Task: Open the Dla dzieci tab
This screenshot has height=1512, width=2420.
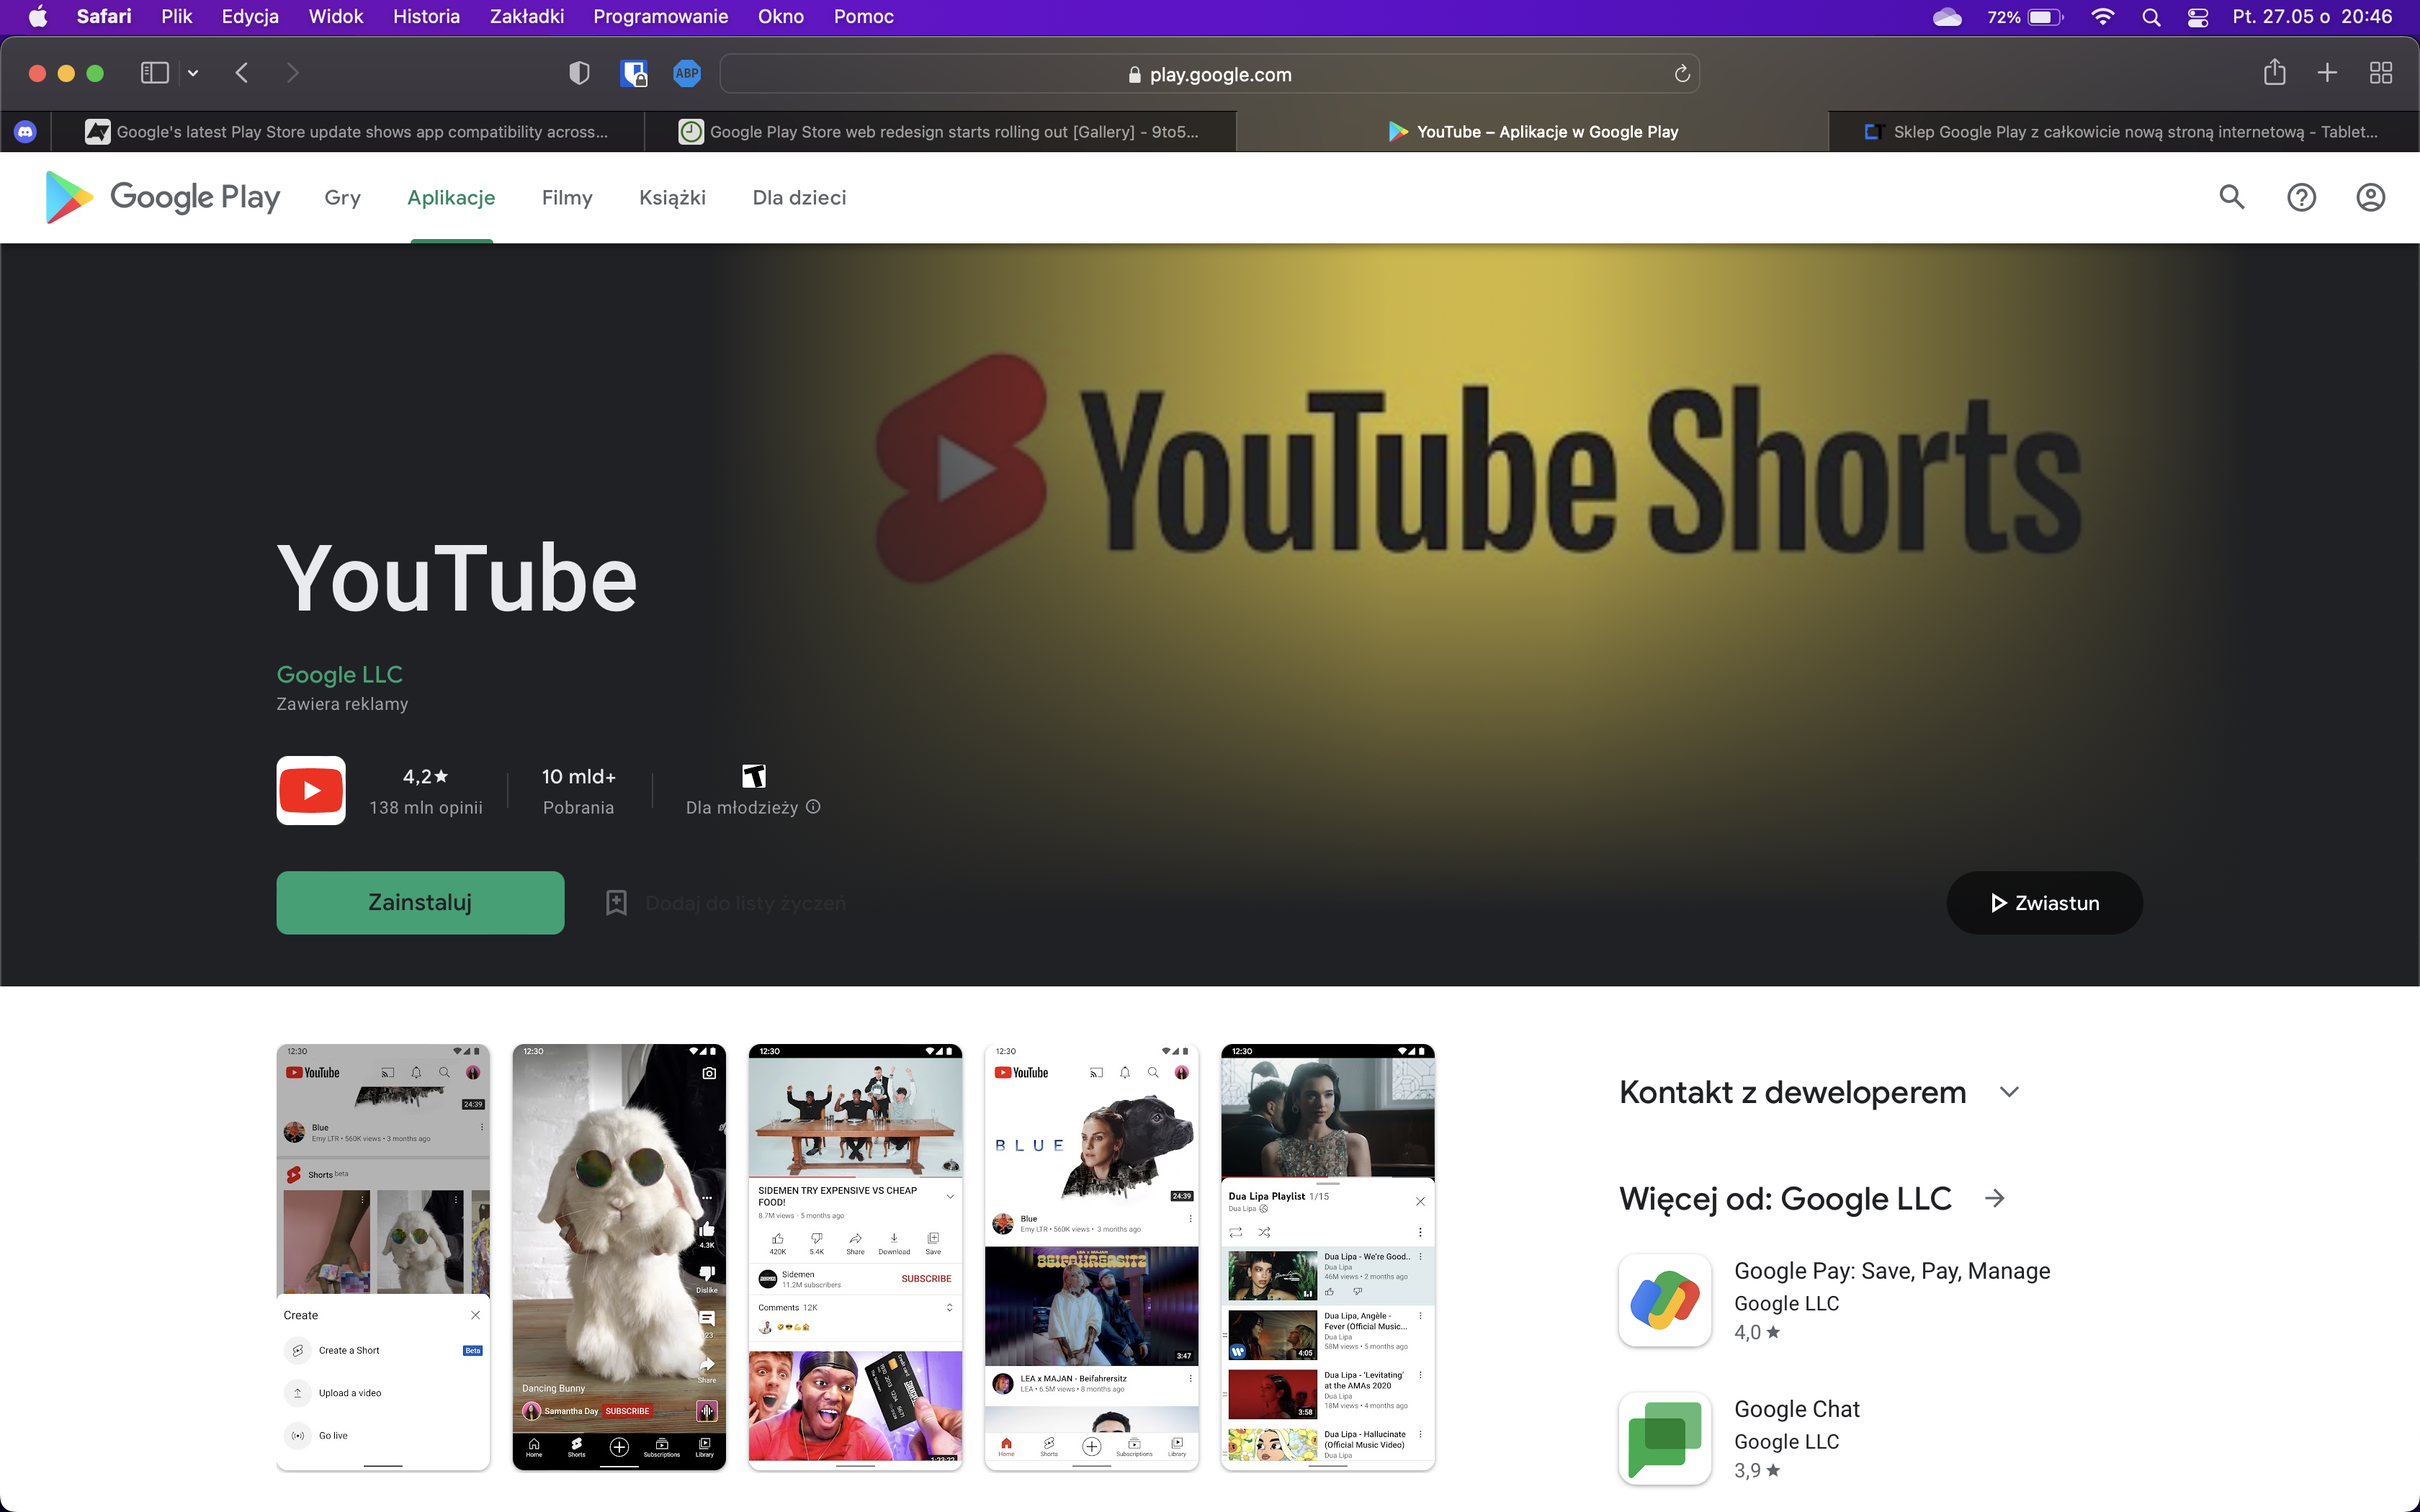Action: pyautogui.click(x=799, y=197)
